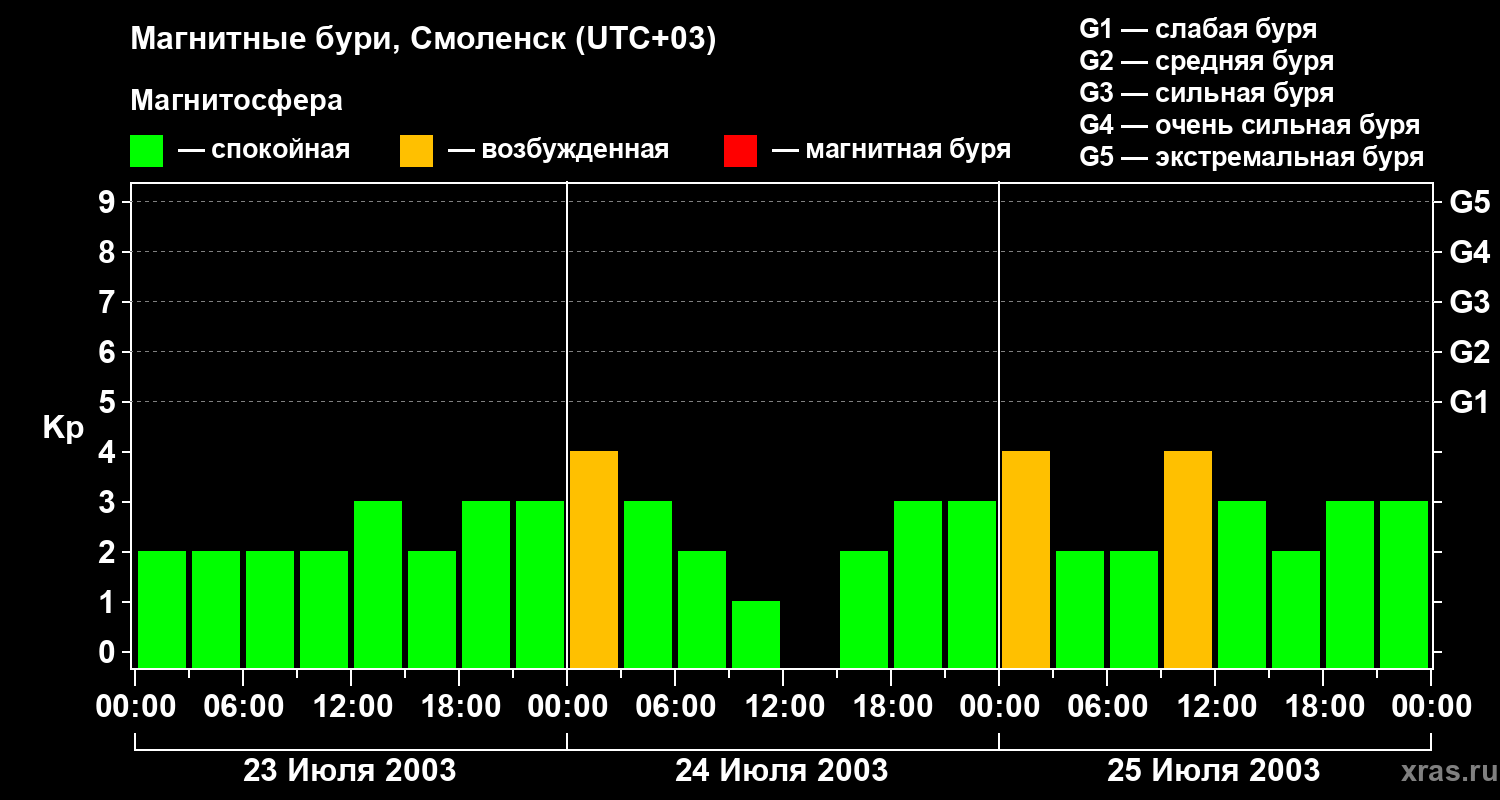Click the G1 storm level label
Viewport: 1500px width, 800px height.
[x=1470, y=402]
